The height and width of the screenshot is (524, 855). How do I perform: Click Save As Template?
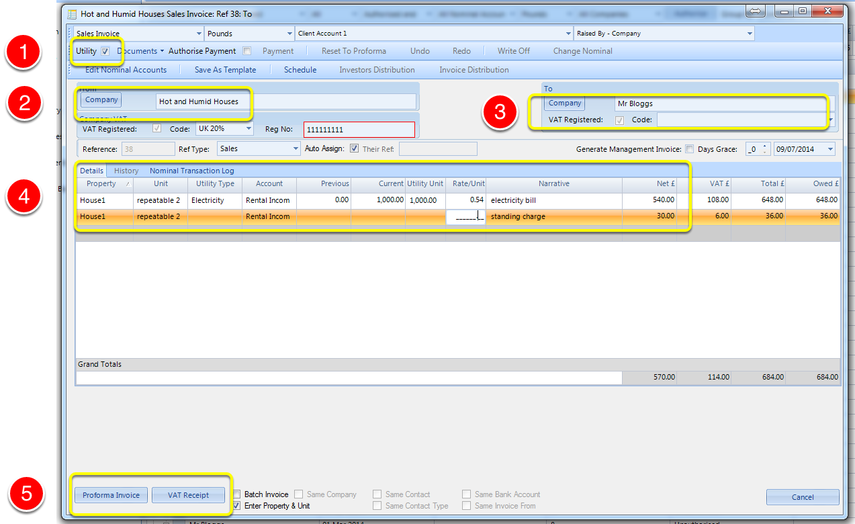tap(225, 70)
